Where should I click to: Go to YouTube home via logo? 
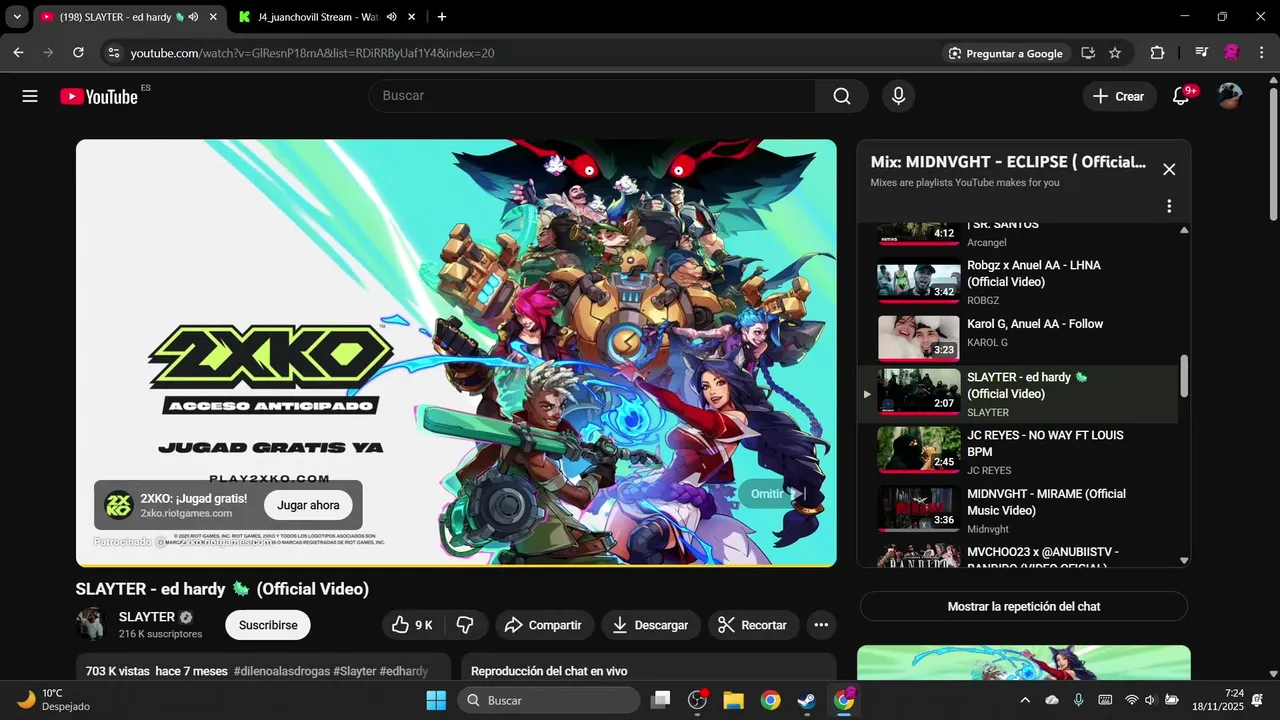[99, 96]
